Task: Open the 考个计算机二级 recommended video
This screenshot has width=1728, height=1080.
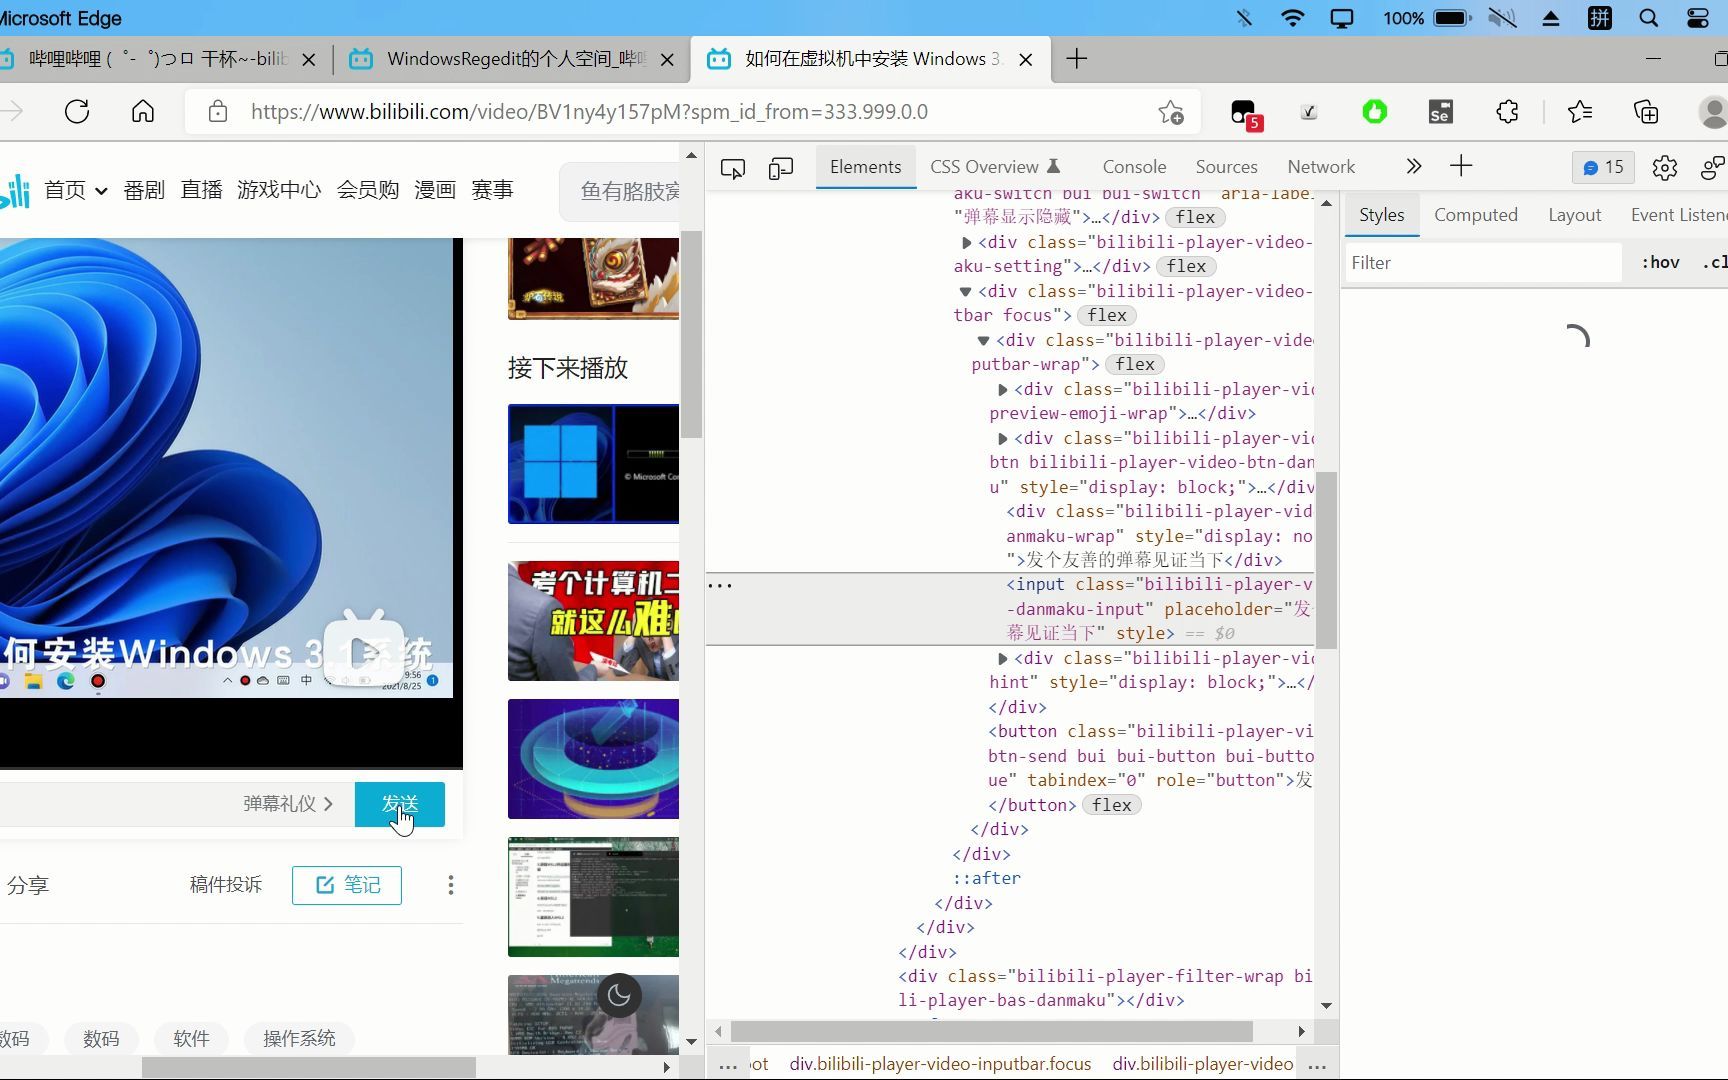Action: click(593, 621)
